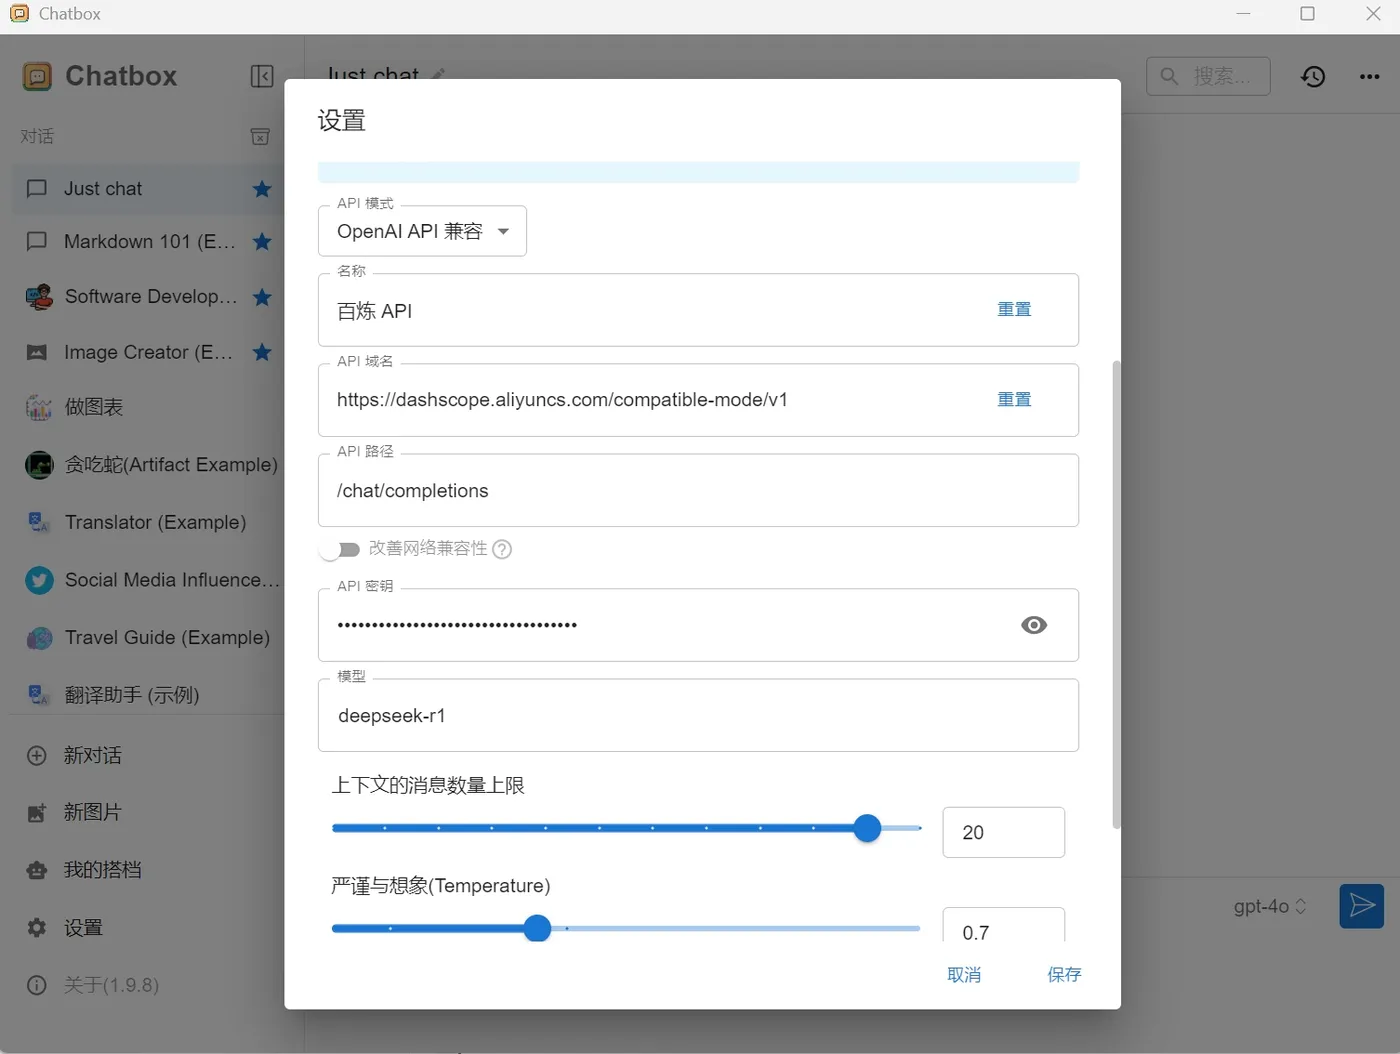This screenshot has height=1054, width=1400.
Task: Open the Just chat conversation
Action: [148, 189]
